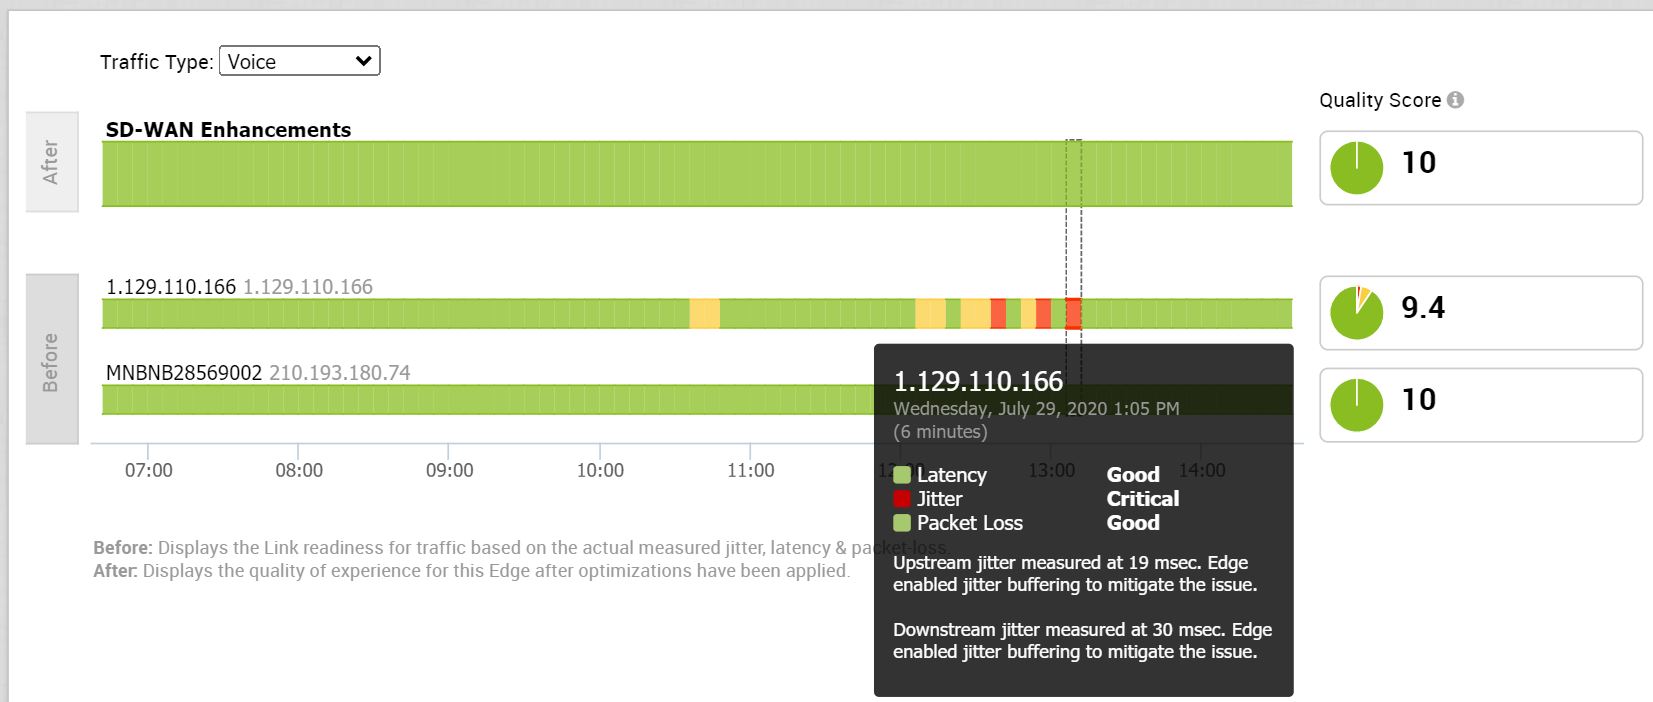This screenshot has width=1653, height=702.
Task: Click the MNBNB28569002 link name label
Action: coord(183,373)
